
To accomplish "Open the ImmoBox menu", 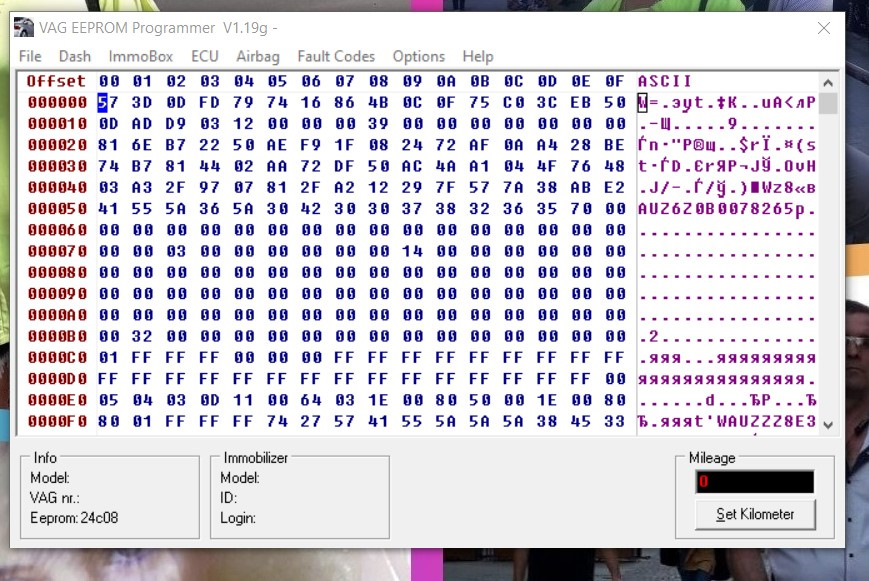I will coord(140,56).
